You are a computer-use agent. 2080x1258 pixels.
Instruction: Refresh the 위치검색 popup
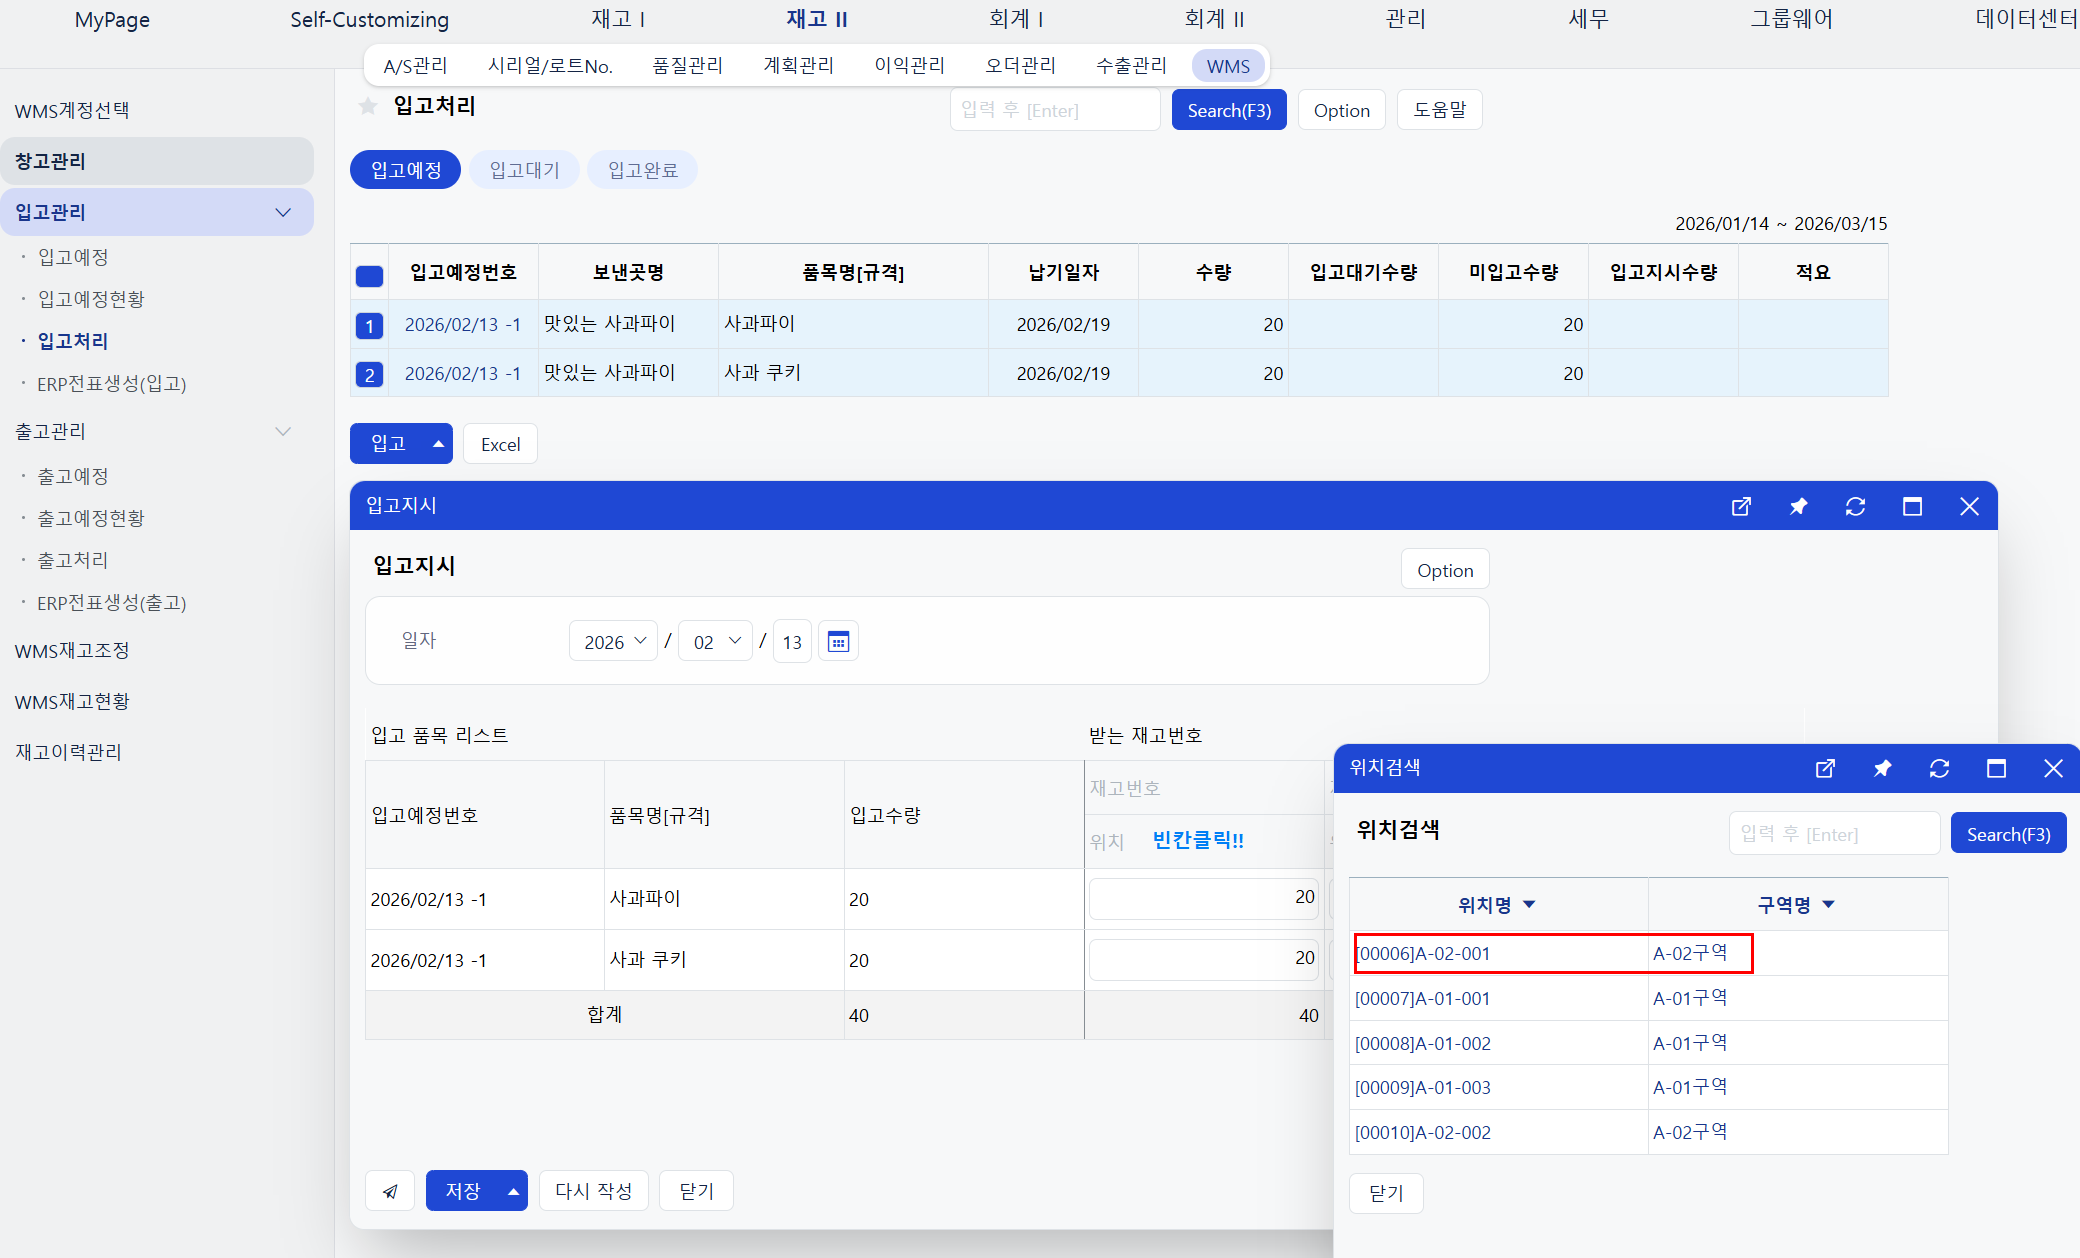click(1939, 768)
